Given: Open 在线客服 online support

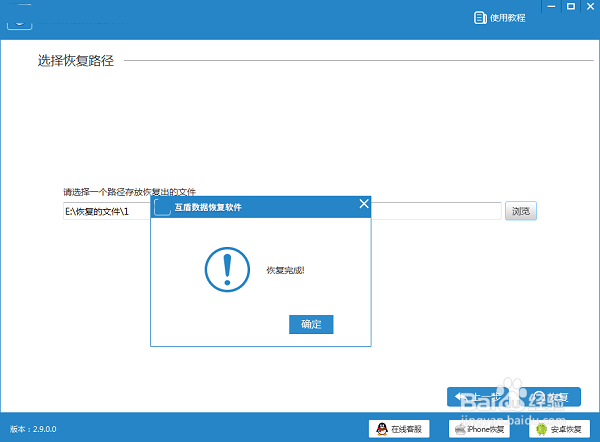Looking at the screenshot, I should (399, 429).
